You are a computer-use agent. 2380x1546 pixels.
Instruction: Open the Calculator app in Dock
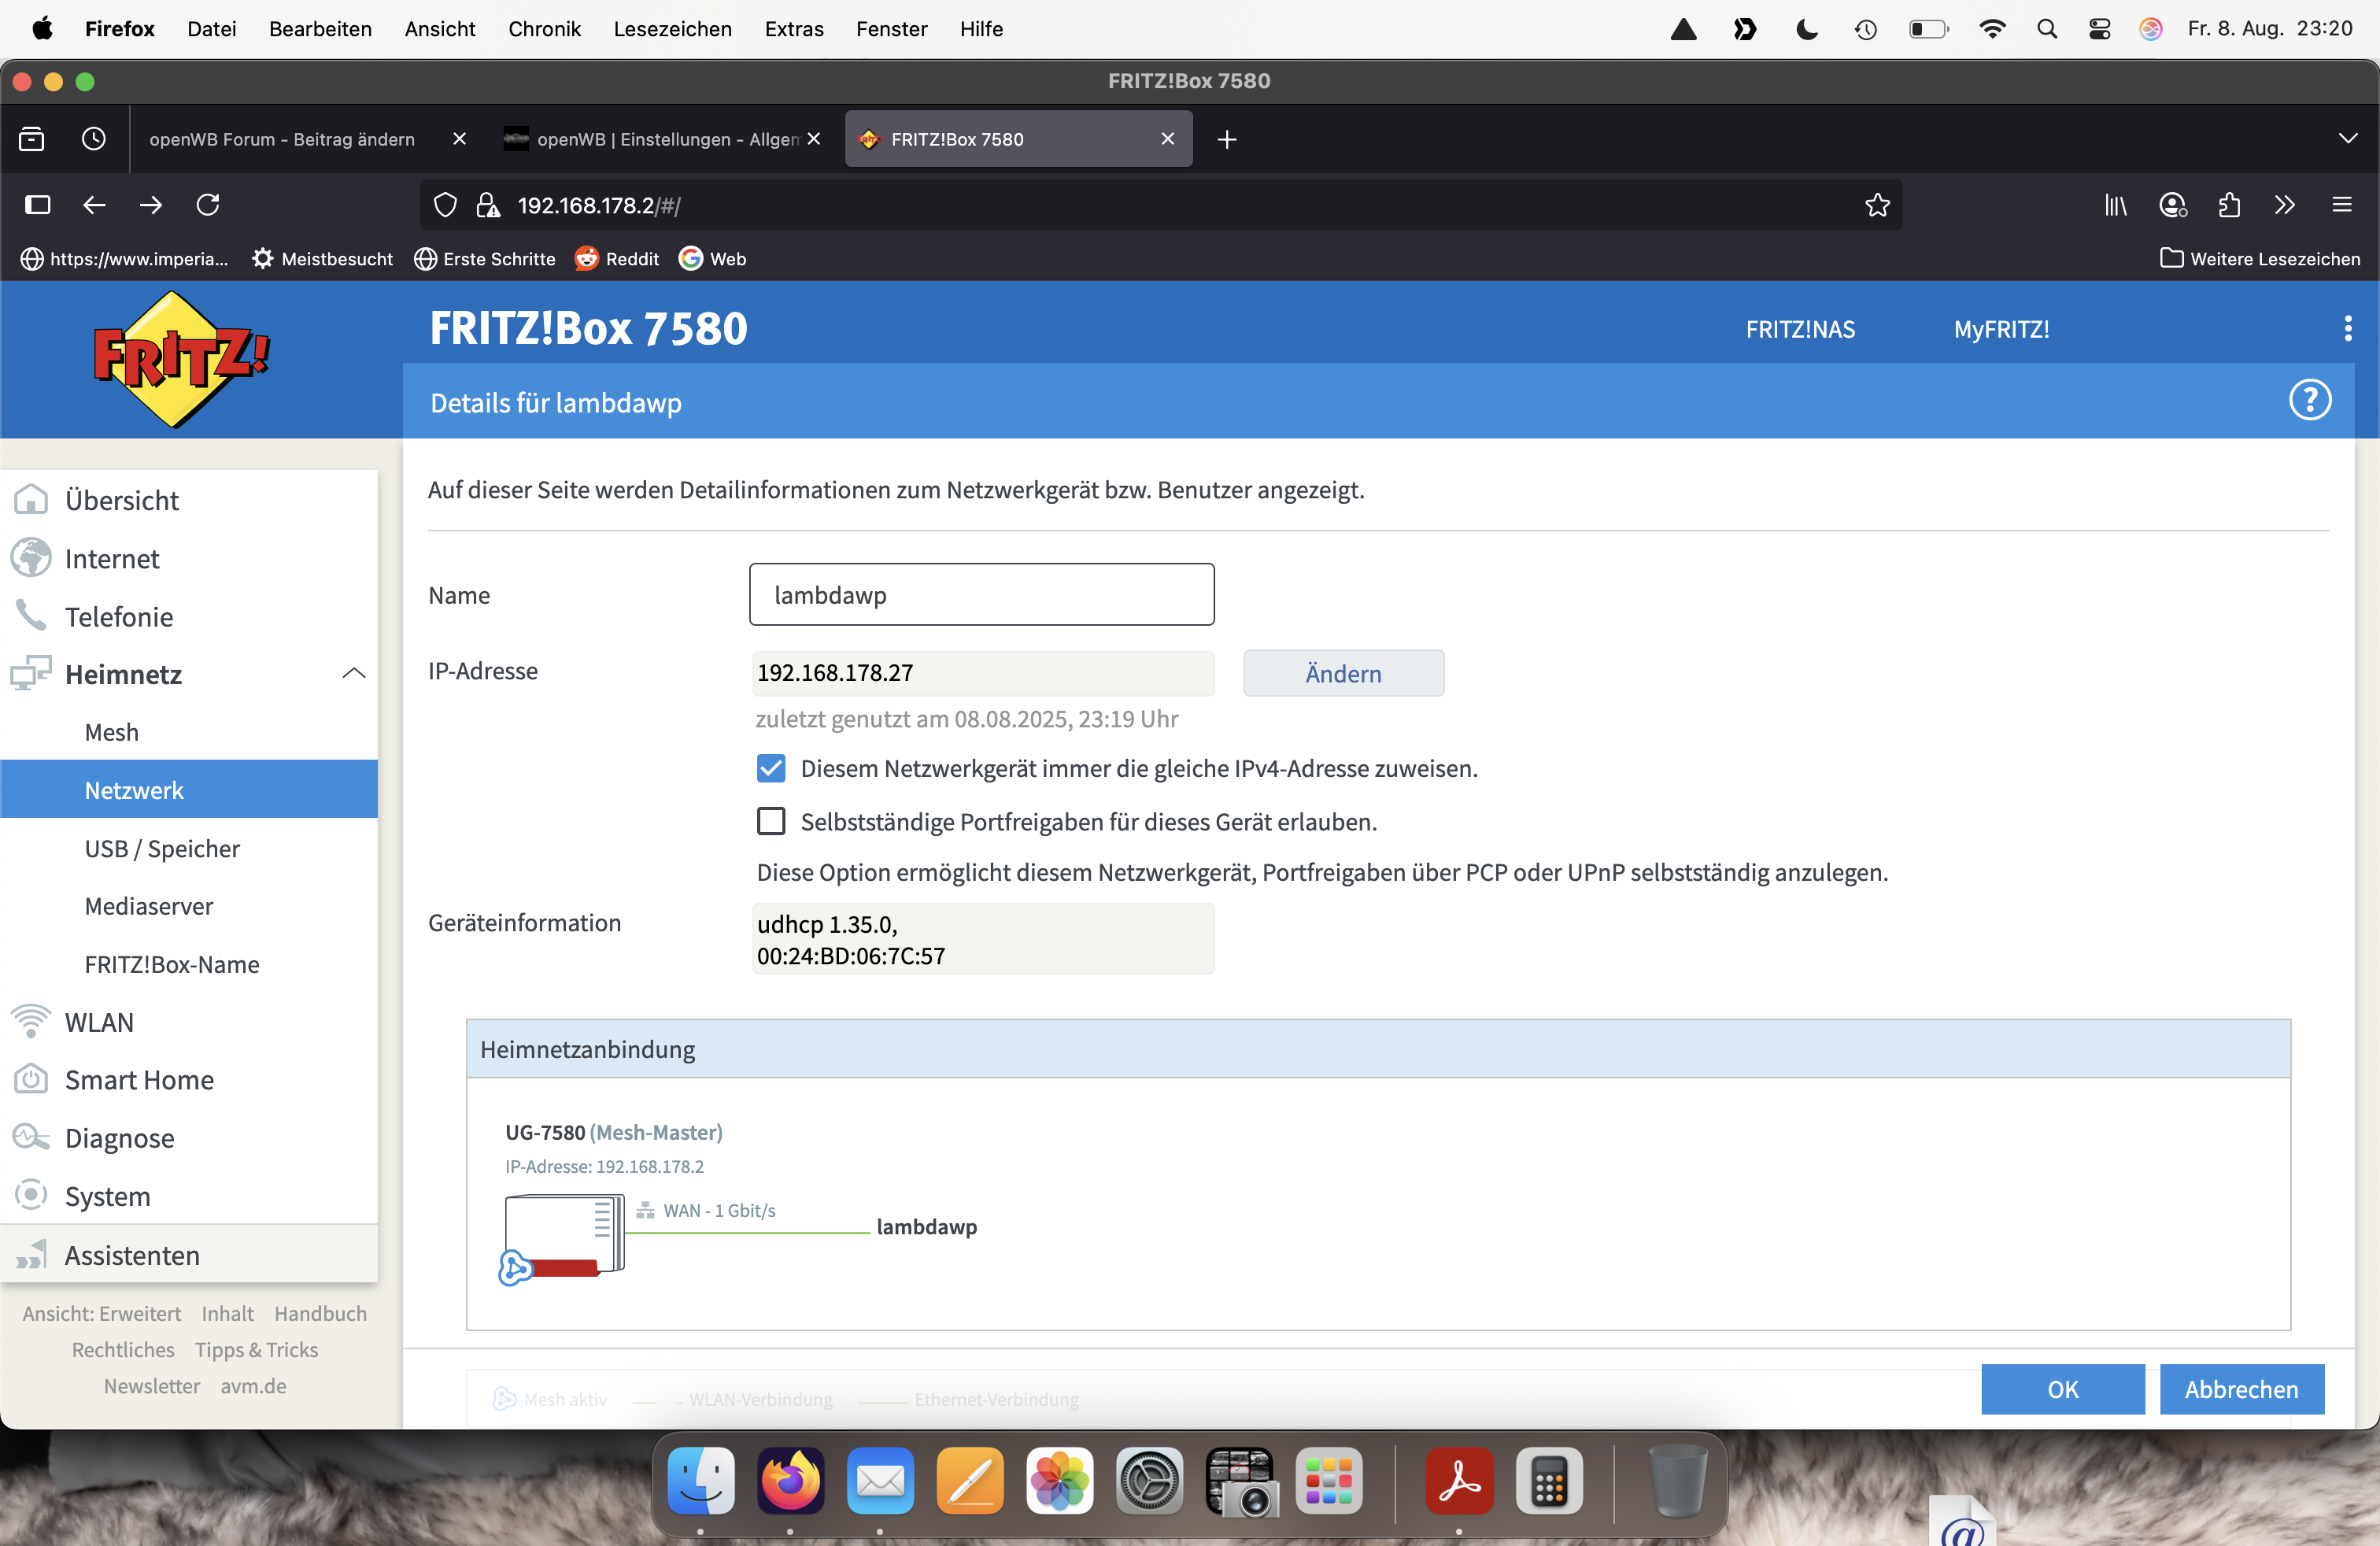[x=1548, y=1482]
